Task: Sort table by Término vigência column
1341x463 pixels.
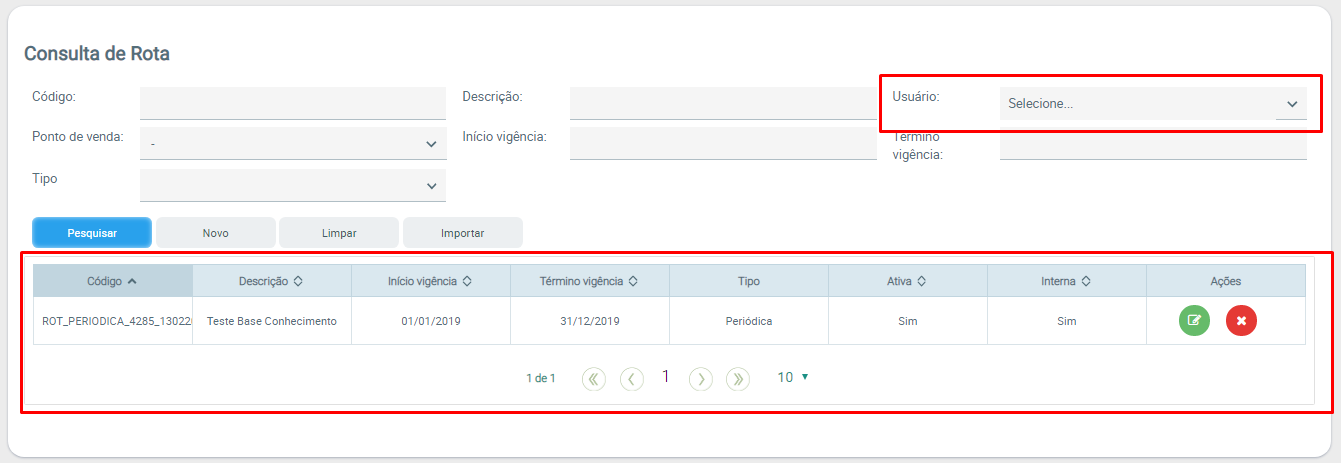Action: (x=633, y=281)
